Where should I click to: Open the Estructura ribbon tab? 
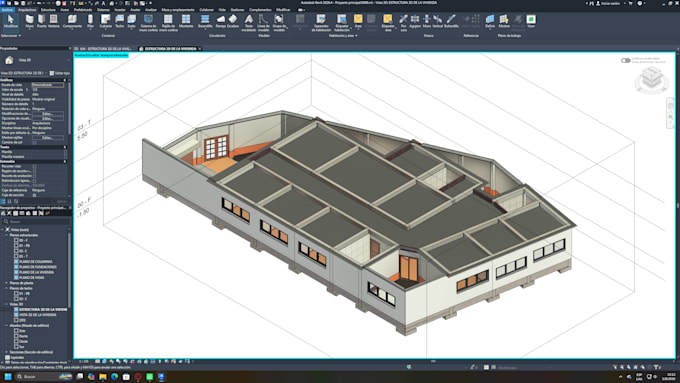pos(48,10)
